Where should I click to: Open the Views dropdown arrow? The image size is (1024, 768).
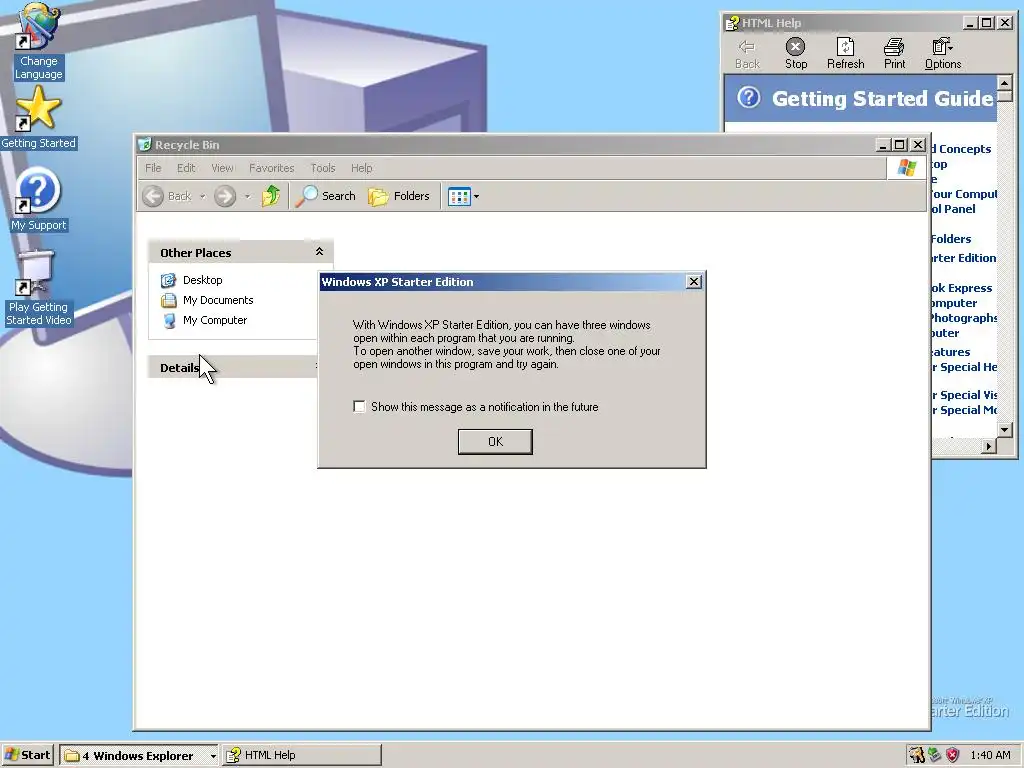(x=476, y=197)
